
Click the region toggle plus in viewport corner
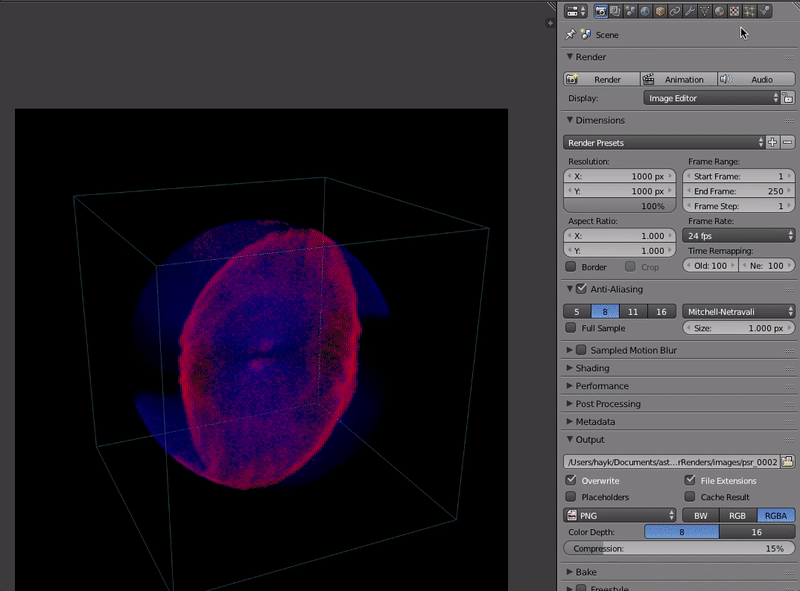pos(549,22)
